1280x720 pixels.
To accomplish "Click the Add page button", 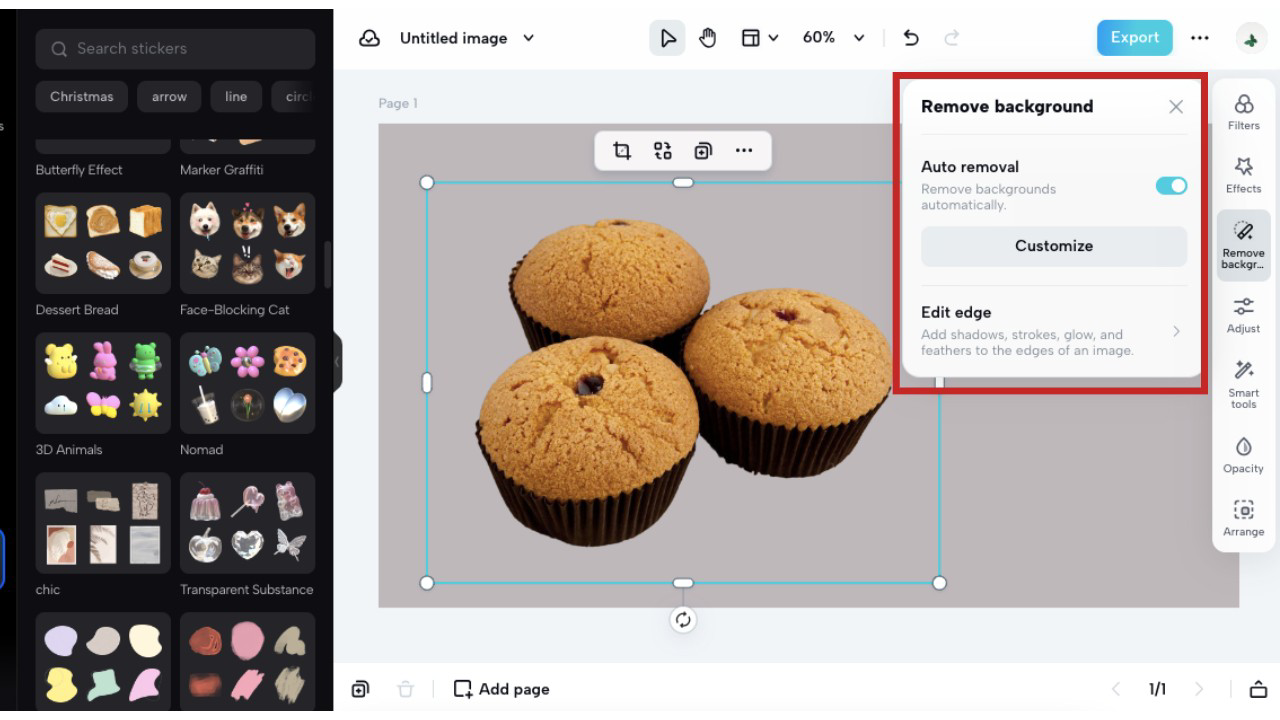I will 501,689.
